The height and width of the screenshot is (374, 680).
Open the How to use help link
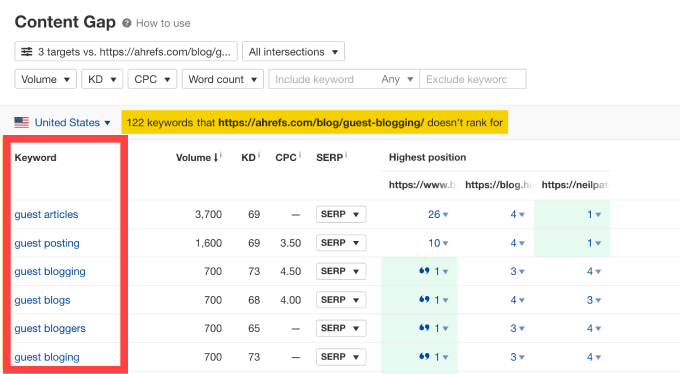(163, 23)
